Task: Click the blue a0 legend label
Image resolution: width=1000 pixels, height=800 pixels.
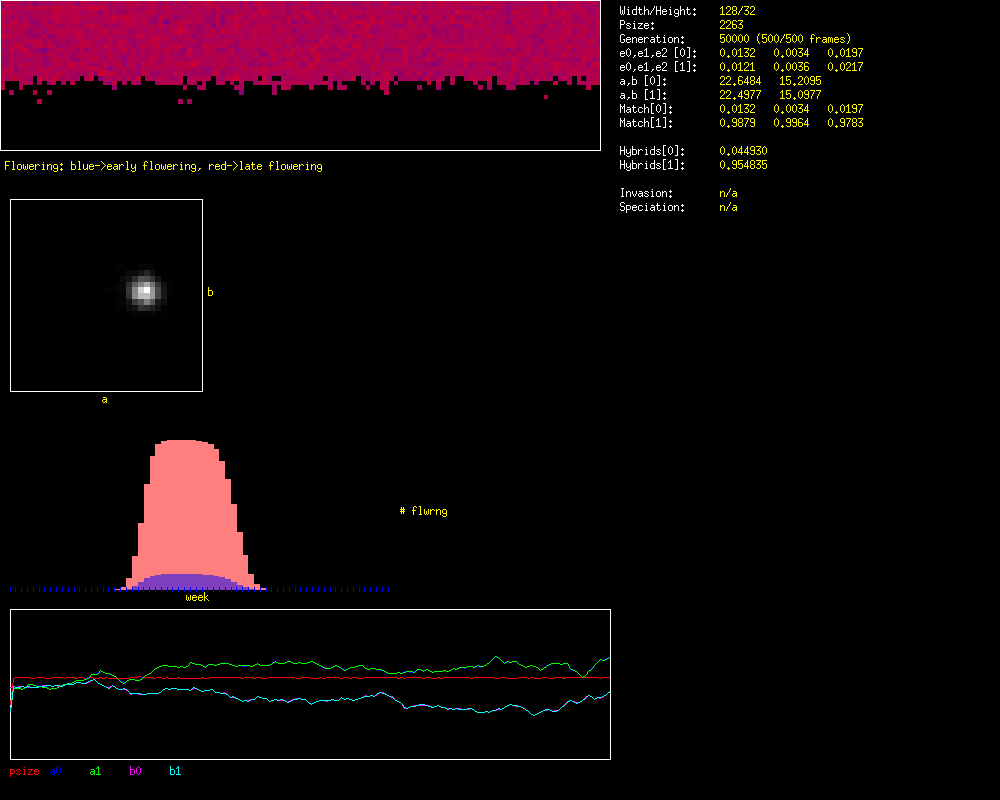Action: 56,772
